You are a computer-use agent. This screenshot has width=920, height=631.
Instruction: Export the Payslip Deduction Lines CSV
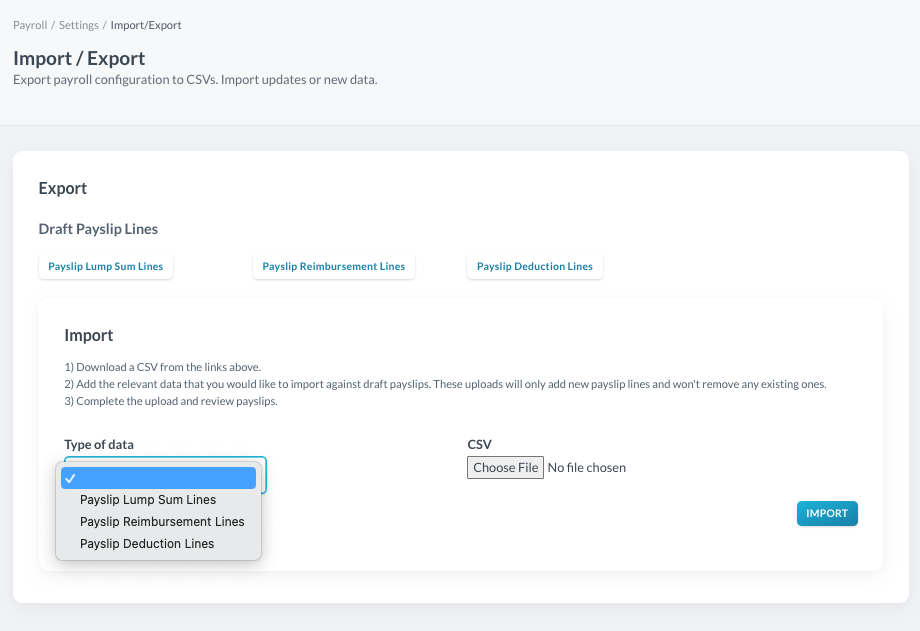535,267
